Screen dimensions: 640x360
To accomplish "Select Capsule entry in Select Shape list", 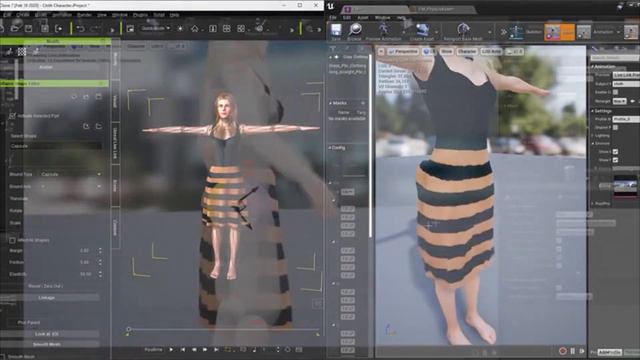I will 56,146.
